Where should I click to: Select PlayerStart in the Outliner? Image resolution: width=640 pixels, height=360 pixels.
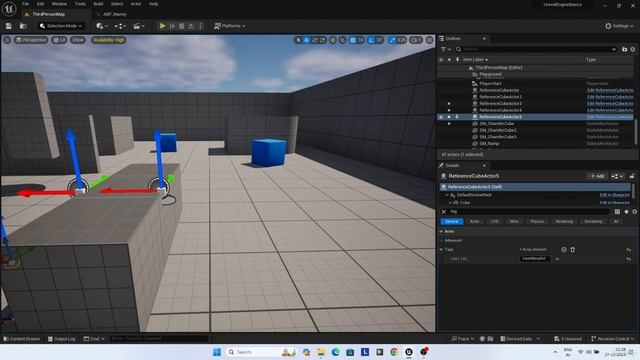[491, 84]
